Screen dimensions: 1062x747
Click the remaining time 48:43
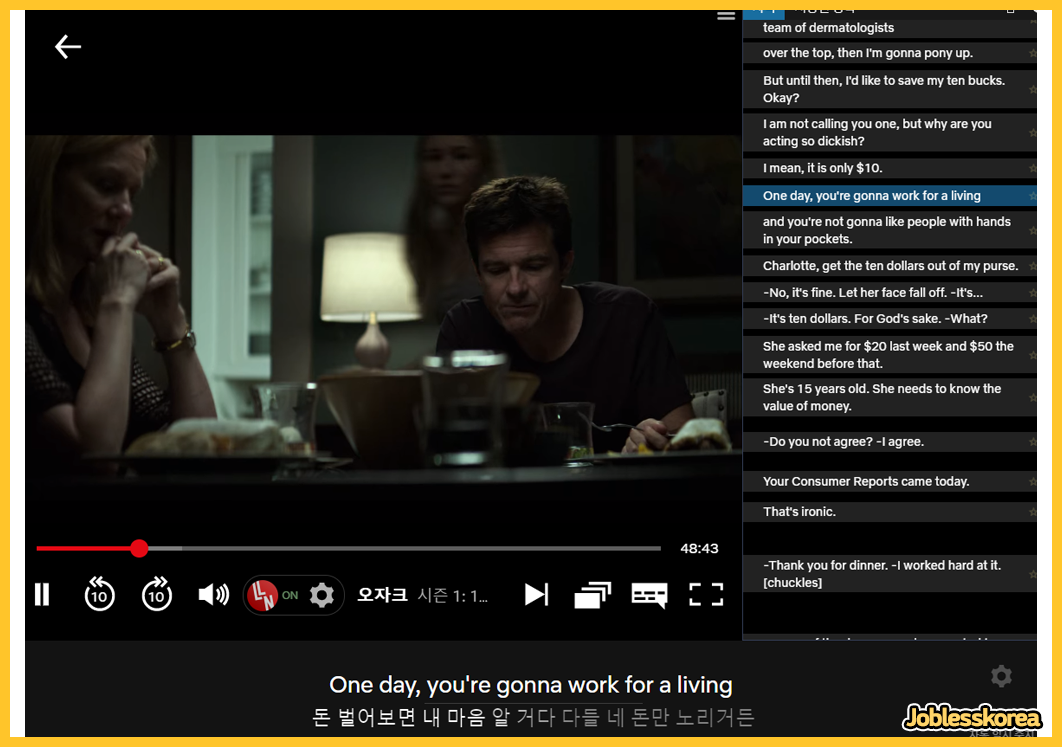[x=699, y=549]
